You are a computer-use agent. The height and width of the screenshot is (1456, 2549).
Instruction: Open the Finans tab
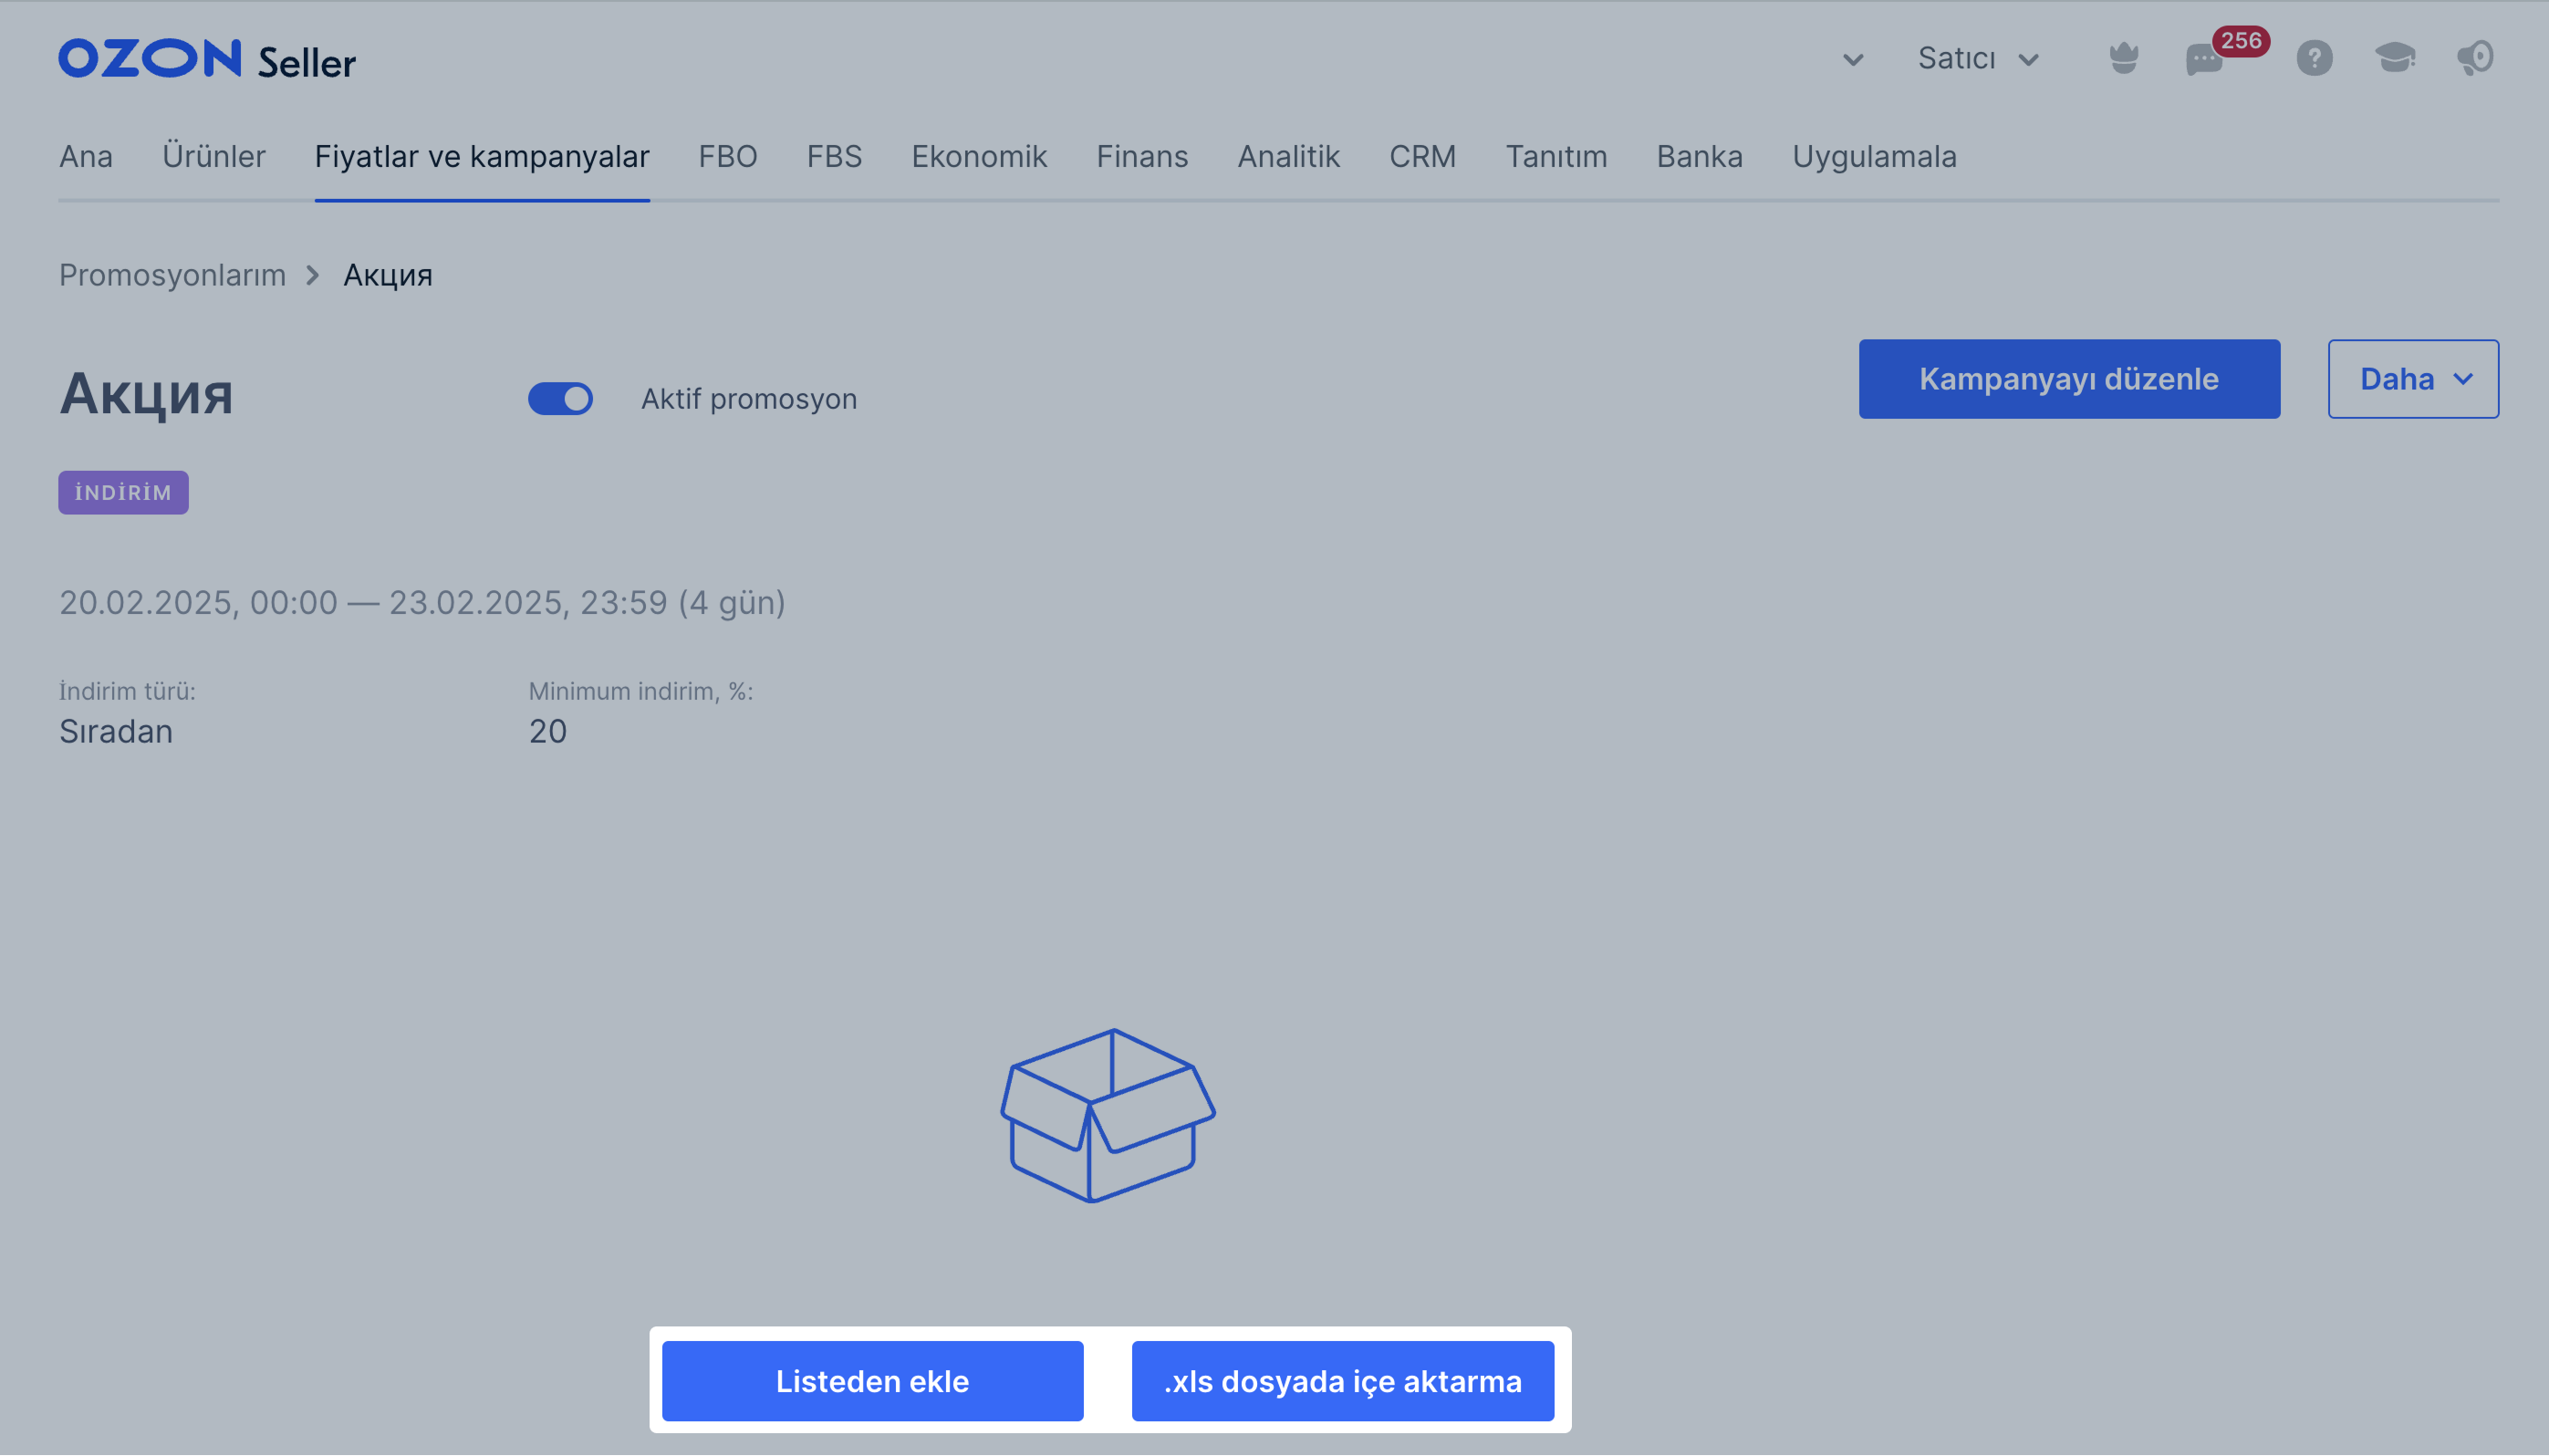[x=1142, y=157]
